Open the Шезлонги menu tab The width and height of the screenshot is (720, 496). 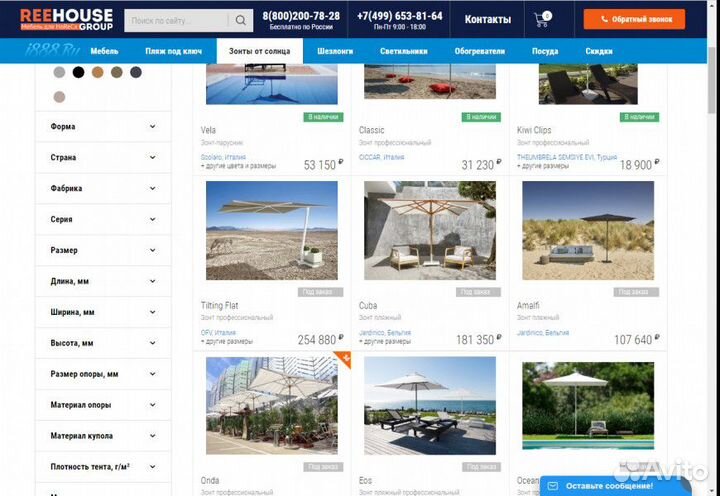pos(335,51)
